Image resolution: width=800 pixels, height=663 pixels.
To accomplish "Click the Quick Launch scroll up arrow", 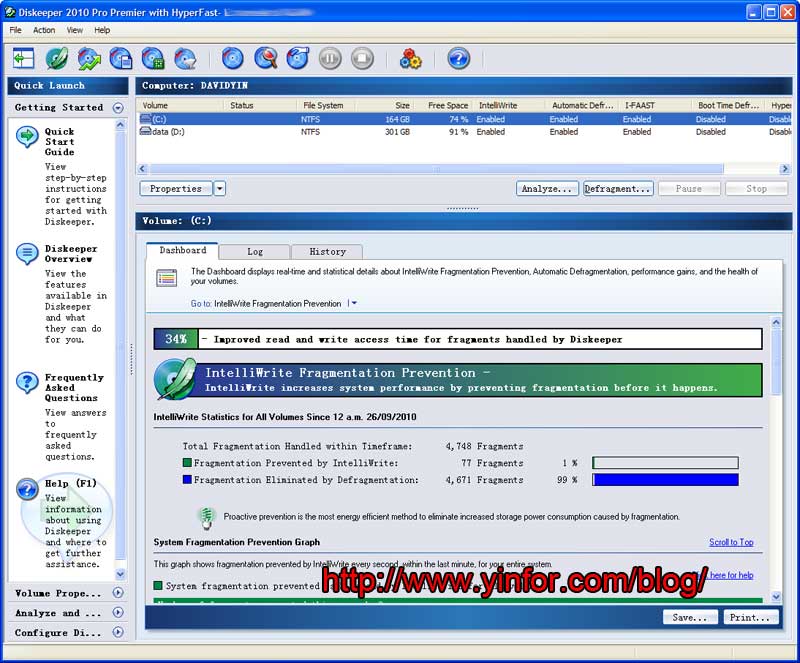I will (120, 125).
